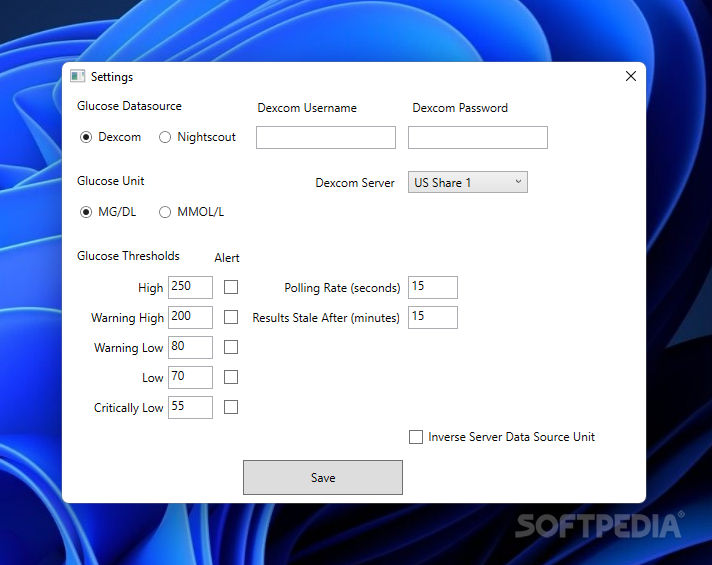
Task: Click the Polling Rate seconds field
Action: point(433,287)
